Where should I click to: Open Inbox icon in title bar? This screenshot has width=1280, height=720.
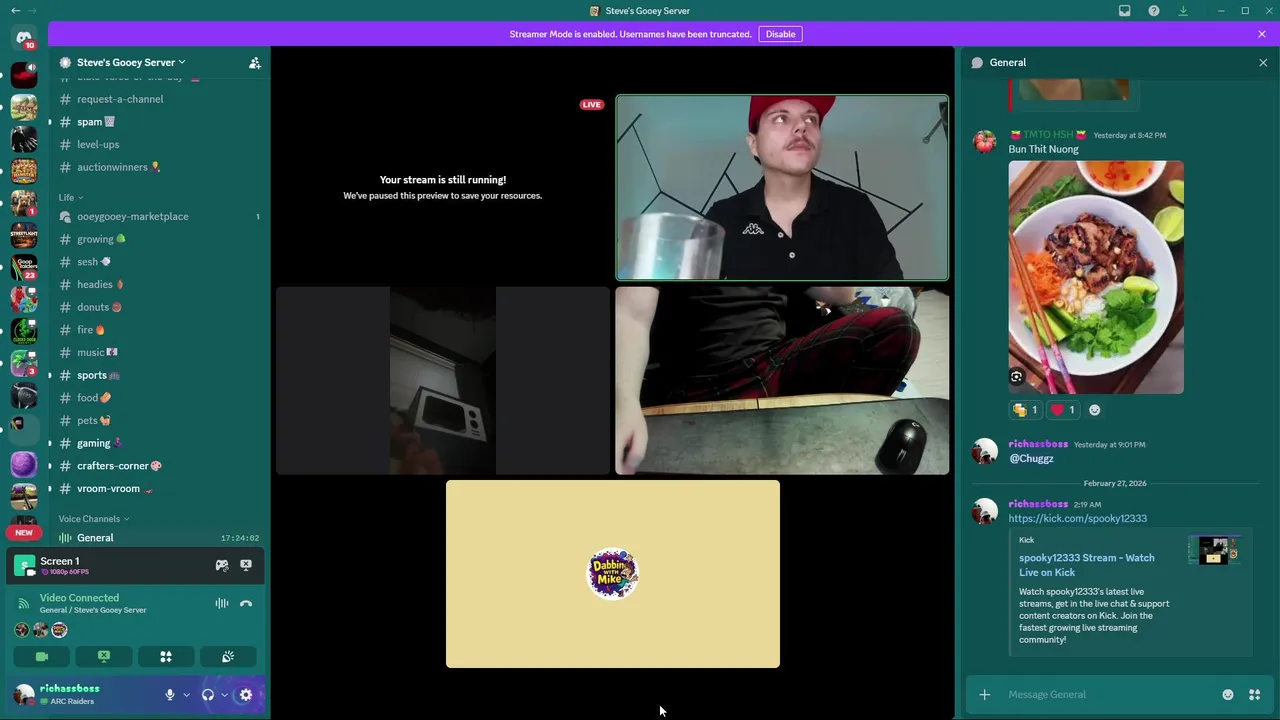[1125, 11]
